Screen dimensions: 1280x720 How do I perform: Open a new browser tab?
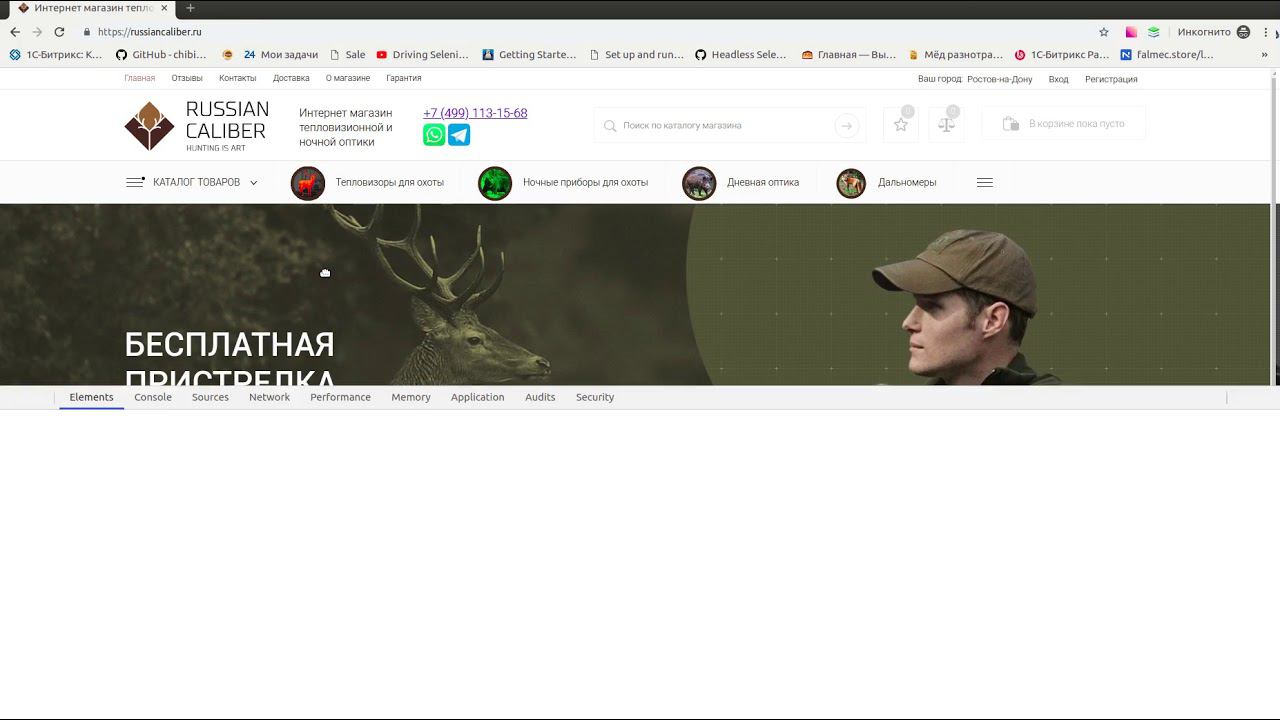tap(190, 8)
